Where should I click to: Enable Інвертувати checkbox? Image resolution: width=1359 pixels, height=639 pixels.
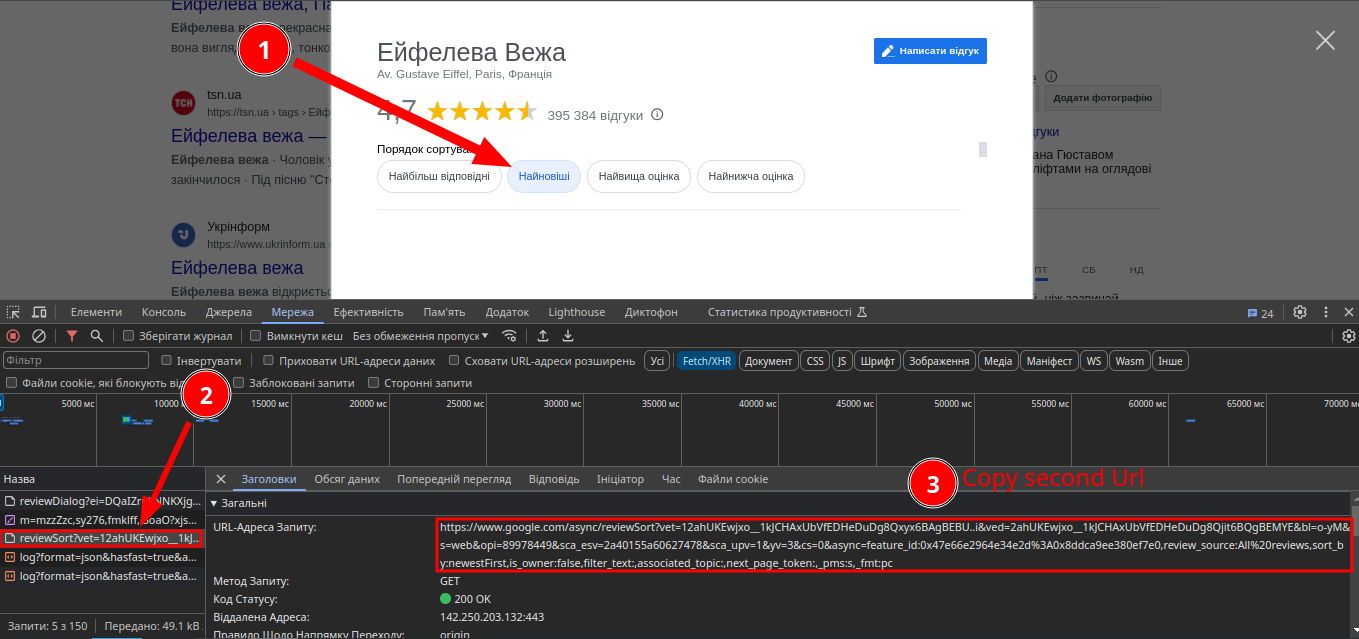click(168, 360)
